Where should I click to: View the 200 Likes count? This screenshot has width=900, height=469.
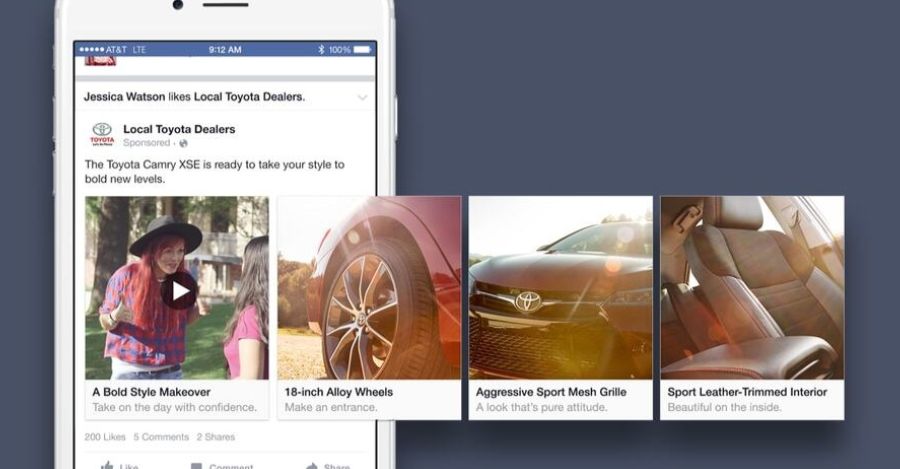(x=105, y=437)
